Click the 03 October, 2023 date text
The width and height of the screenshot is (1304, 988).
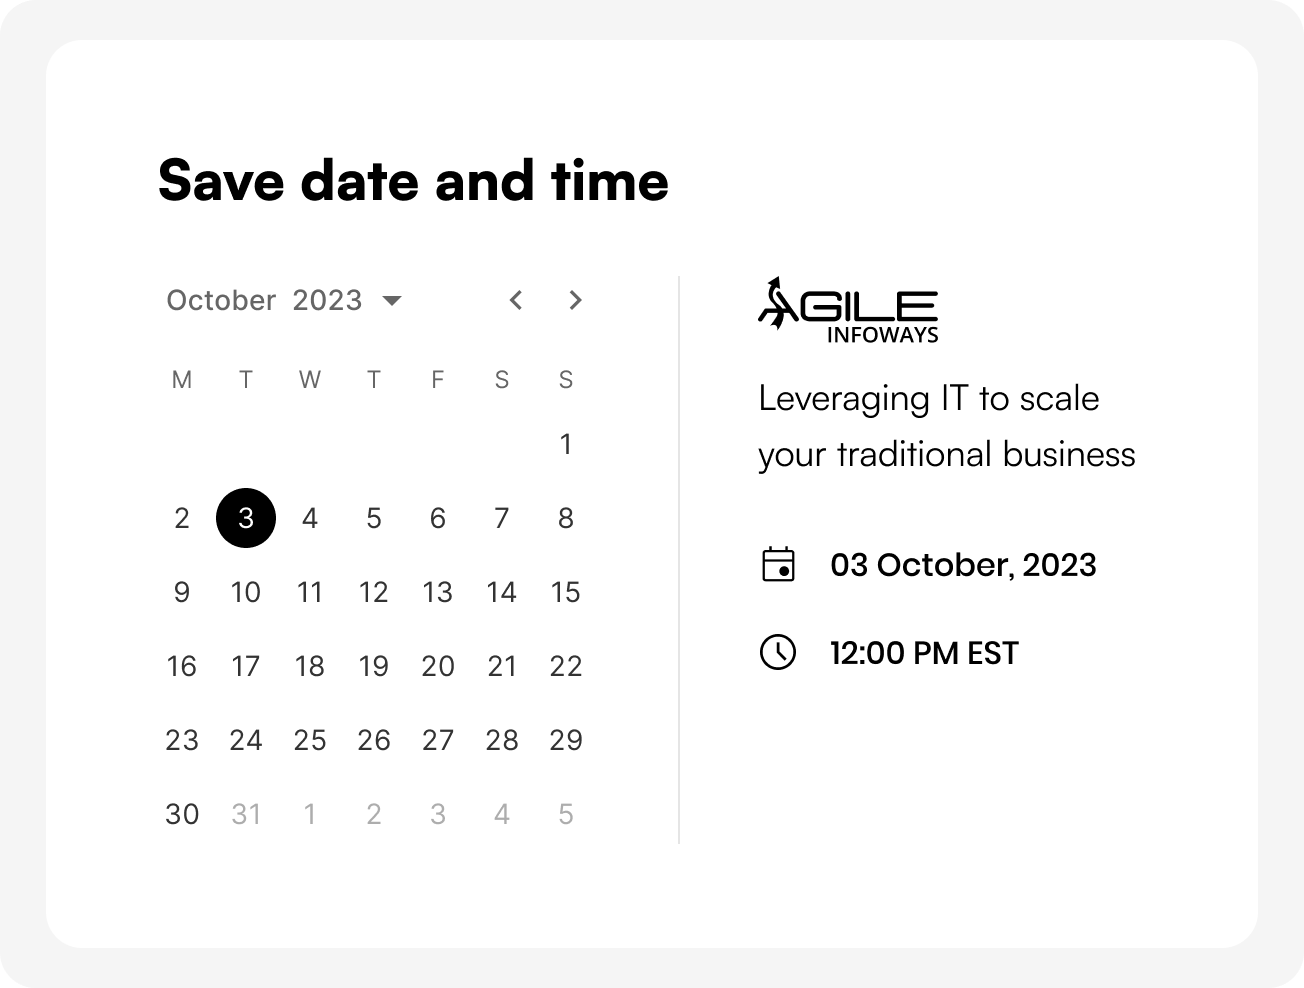[x=963, y=565]
